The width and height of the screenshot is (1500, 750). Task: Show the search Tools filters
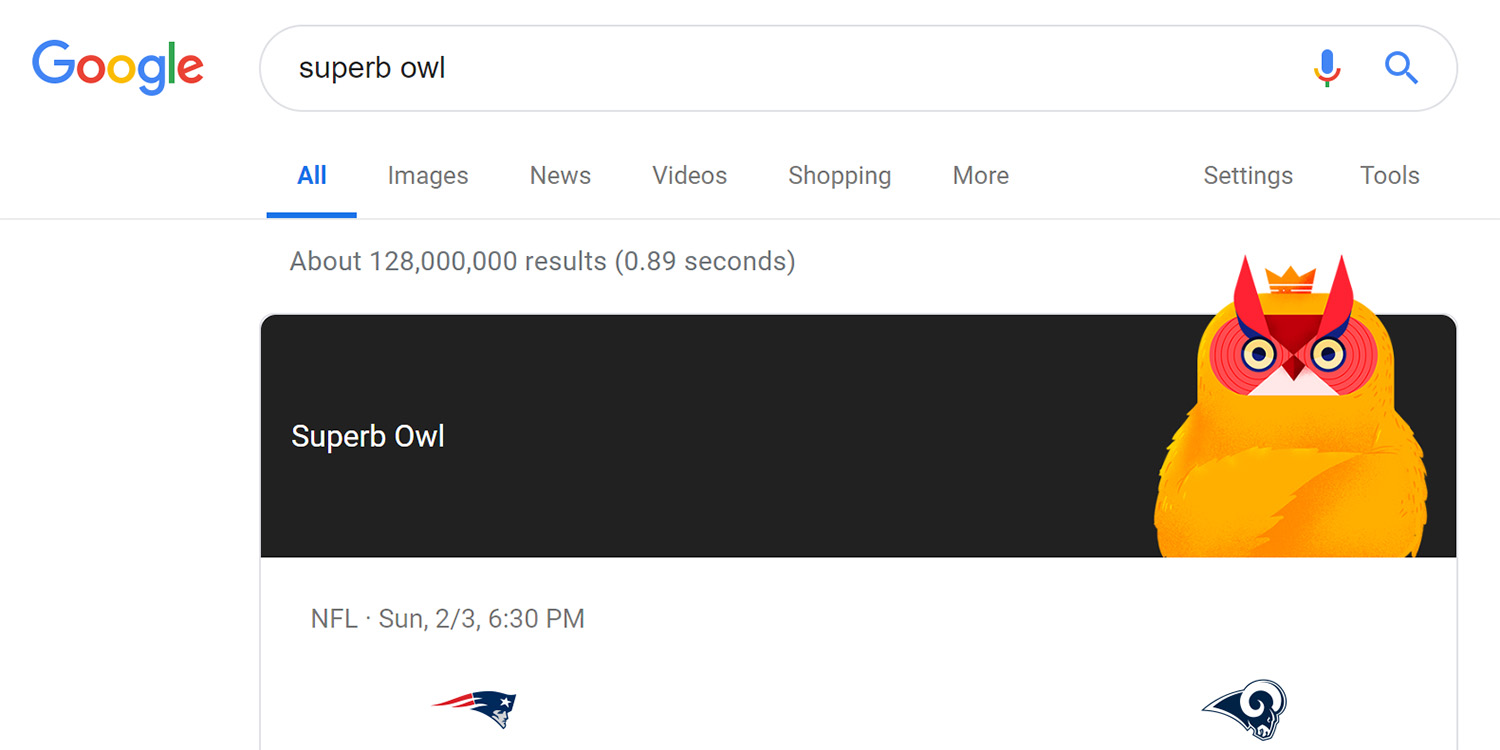coord(1389,176)
